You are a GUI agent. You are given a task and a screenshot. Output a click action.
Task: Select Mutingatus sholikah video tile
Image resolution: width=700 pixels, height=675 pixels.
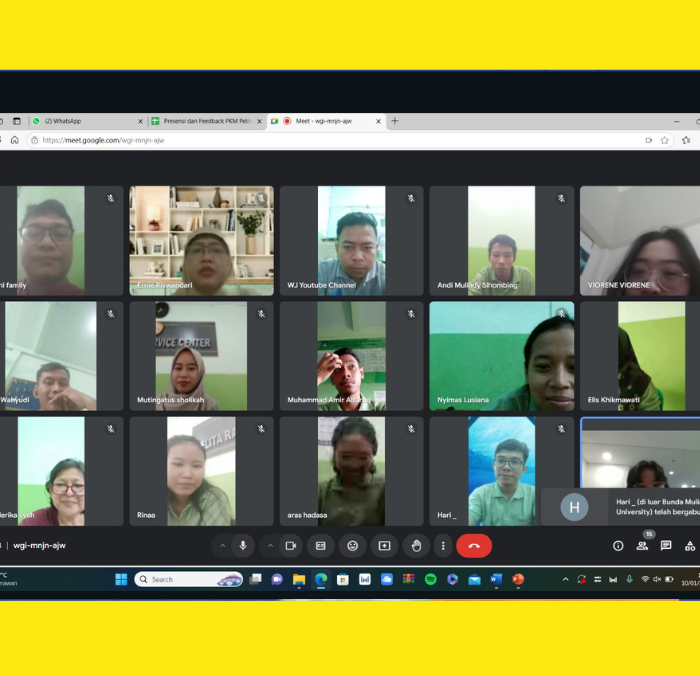pos(201,356)
